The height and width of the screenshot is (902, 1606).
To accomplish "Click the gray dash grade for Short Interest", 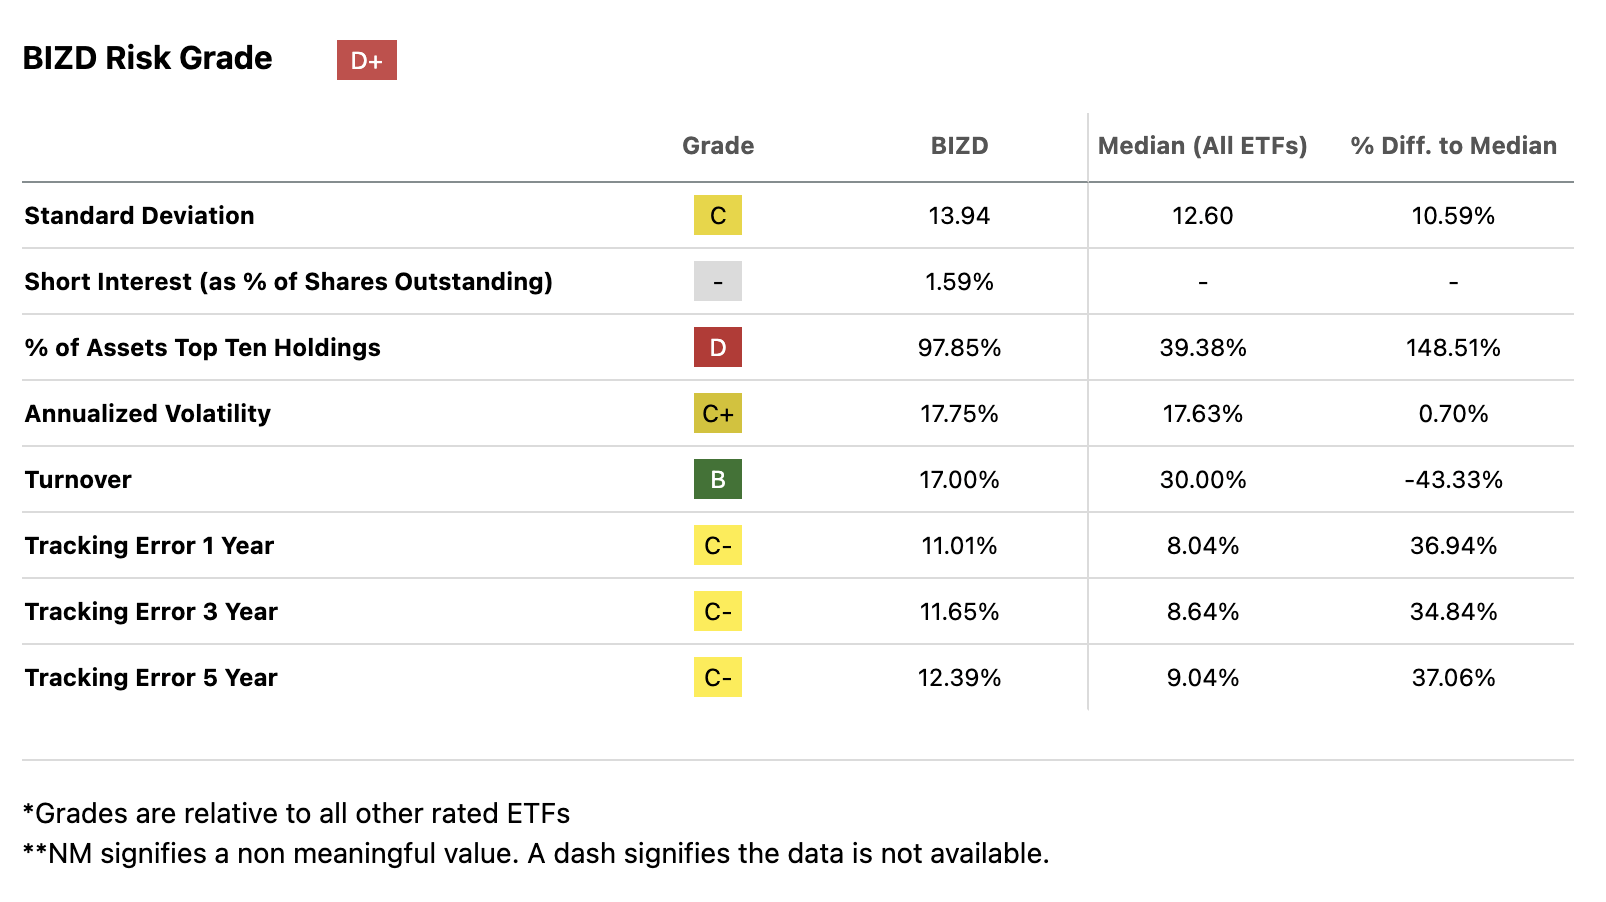I will [717, 281].
